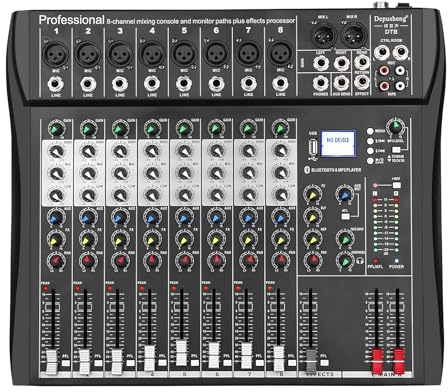Click the channel 1 volume fader
The width and height of the screenshot is (448, 392).
[x=52, y=363]
